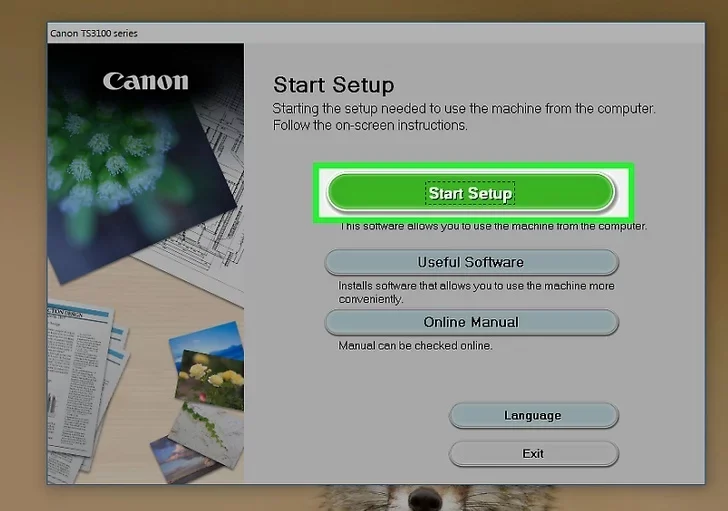Click 'Follow the on-screen instructions.' text

coord(370,125)
